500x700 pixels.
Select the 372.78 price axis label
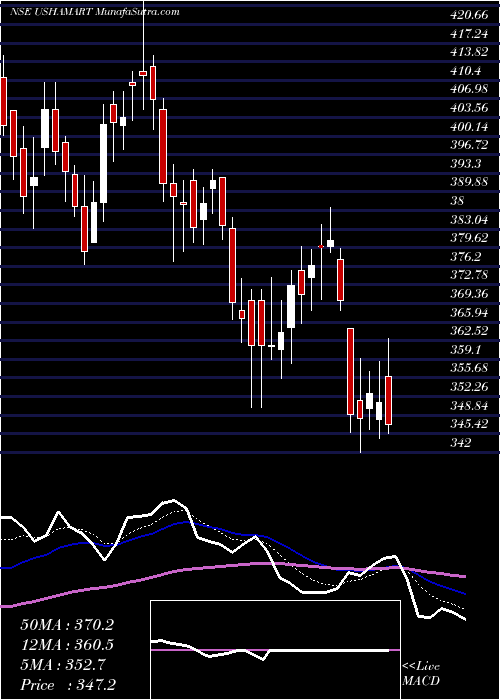(468, 275)
